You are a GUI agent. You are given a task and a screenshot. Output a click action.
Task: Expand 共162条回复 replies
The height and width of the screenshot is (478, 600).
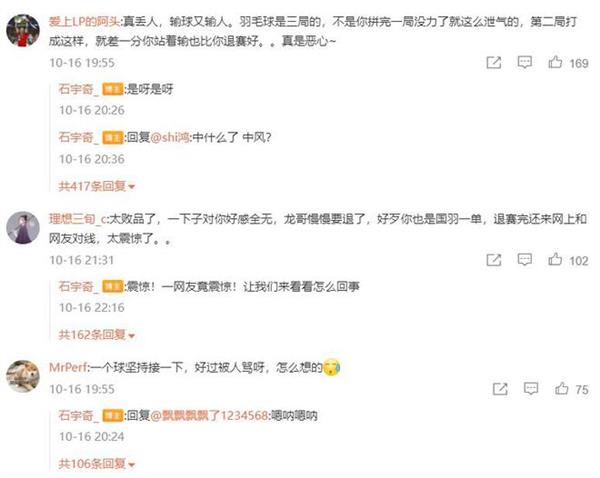coord(96,335)
